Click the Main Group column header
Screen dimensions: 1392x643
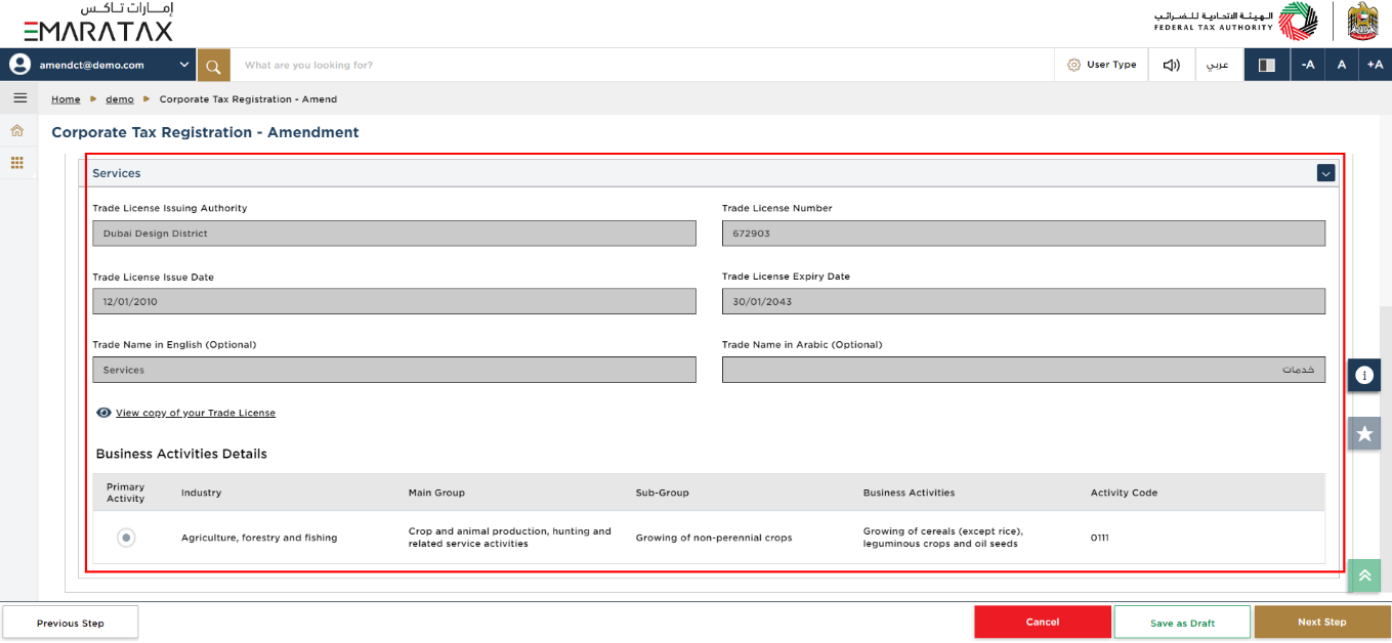click(436, 493)
